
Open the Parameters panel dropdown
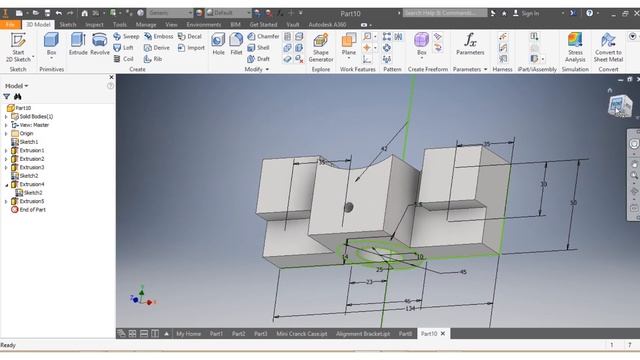tap(470, 69)
